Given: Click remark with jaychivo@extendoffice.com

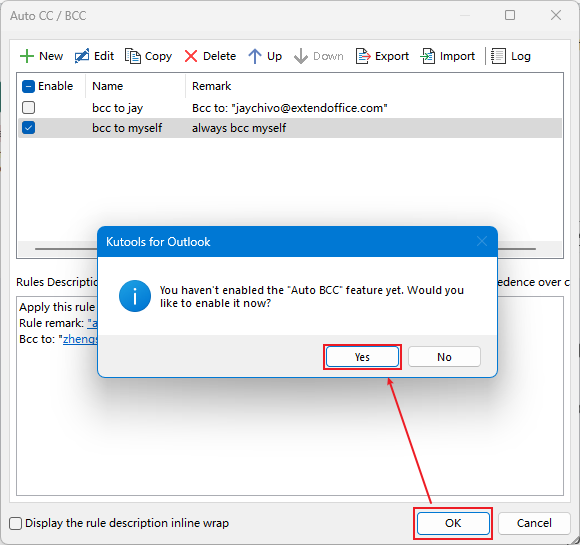Looking at the screenshot, I should 289,108.
